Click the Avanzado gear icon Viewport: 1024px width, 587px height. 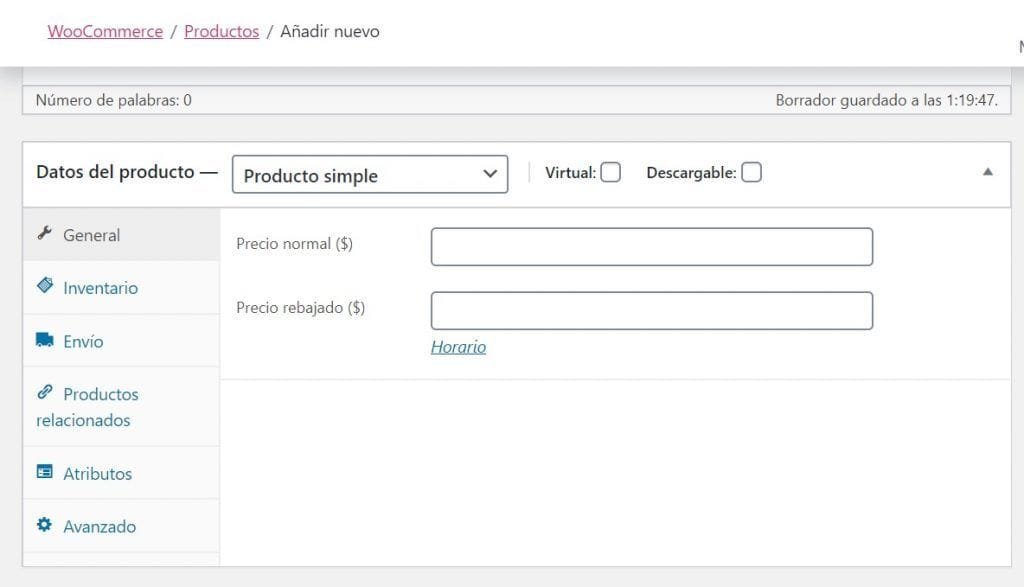pos(44,524)
